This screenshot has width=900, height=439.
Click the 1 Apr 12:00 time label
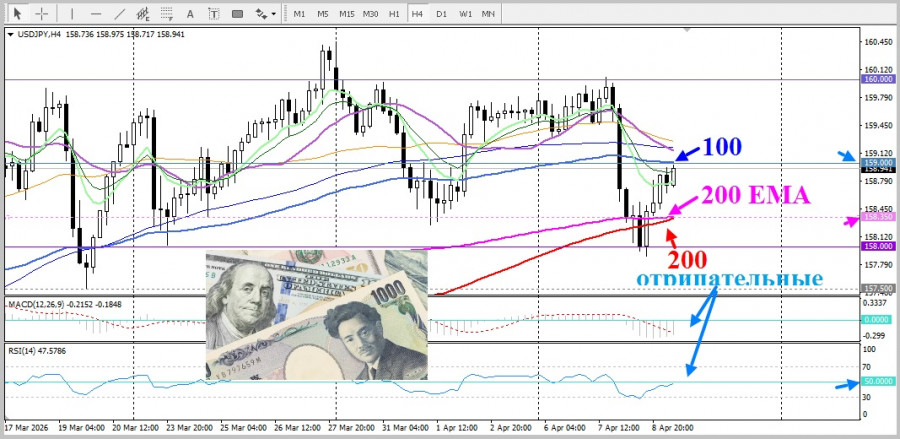(457, 428)
